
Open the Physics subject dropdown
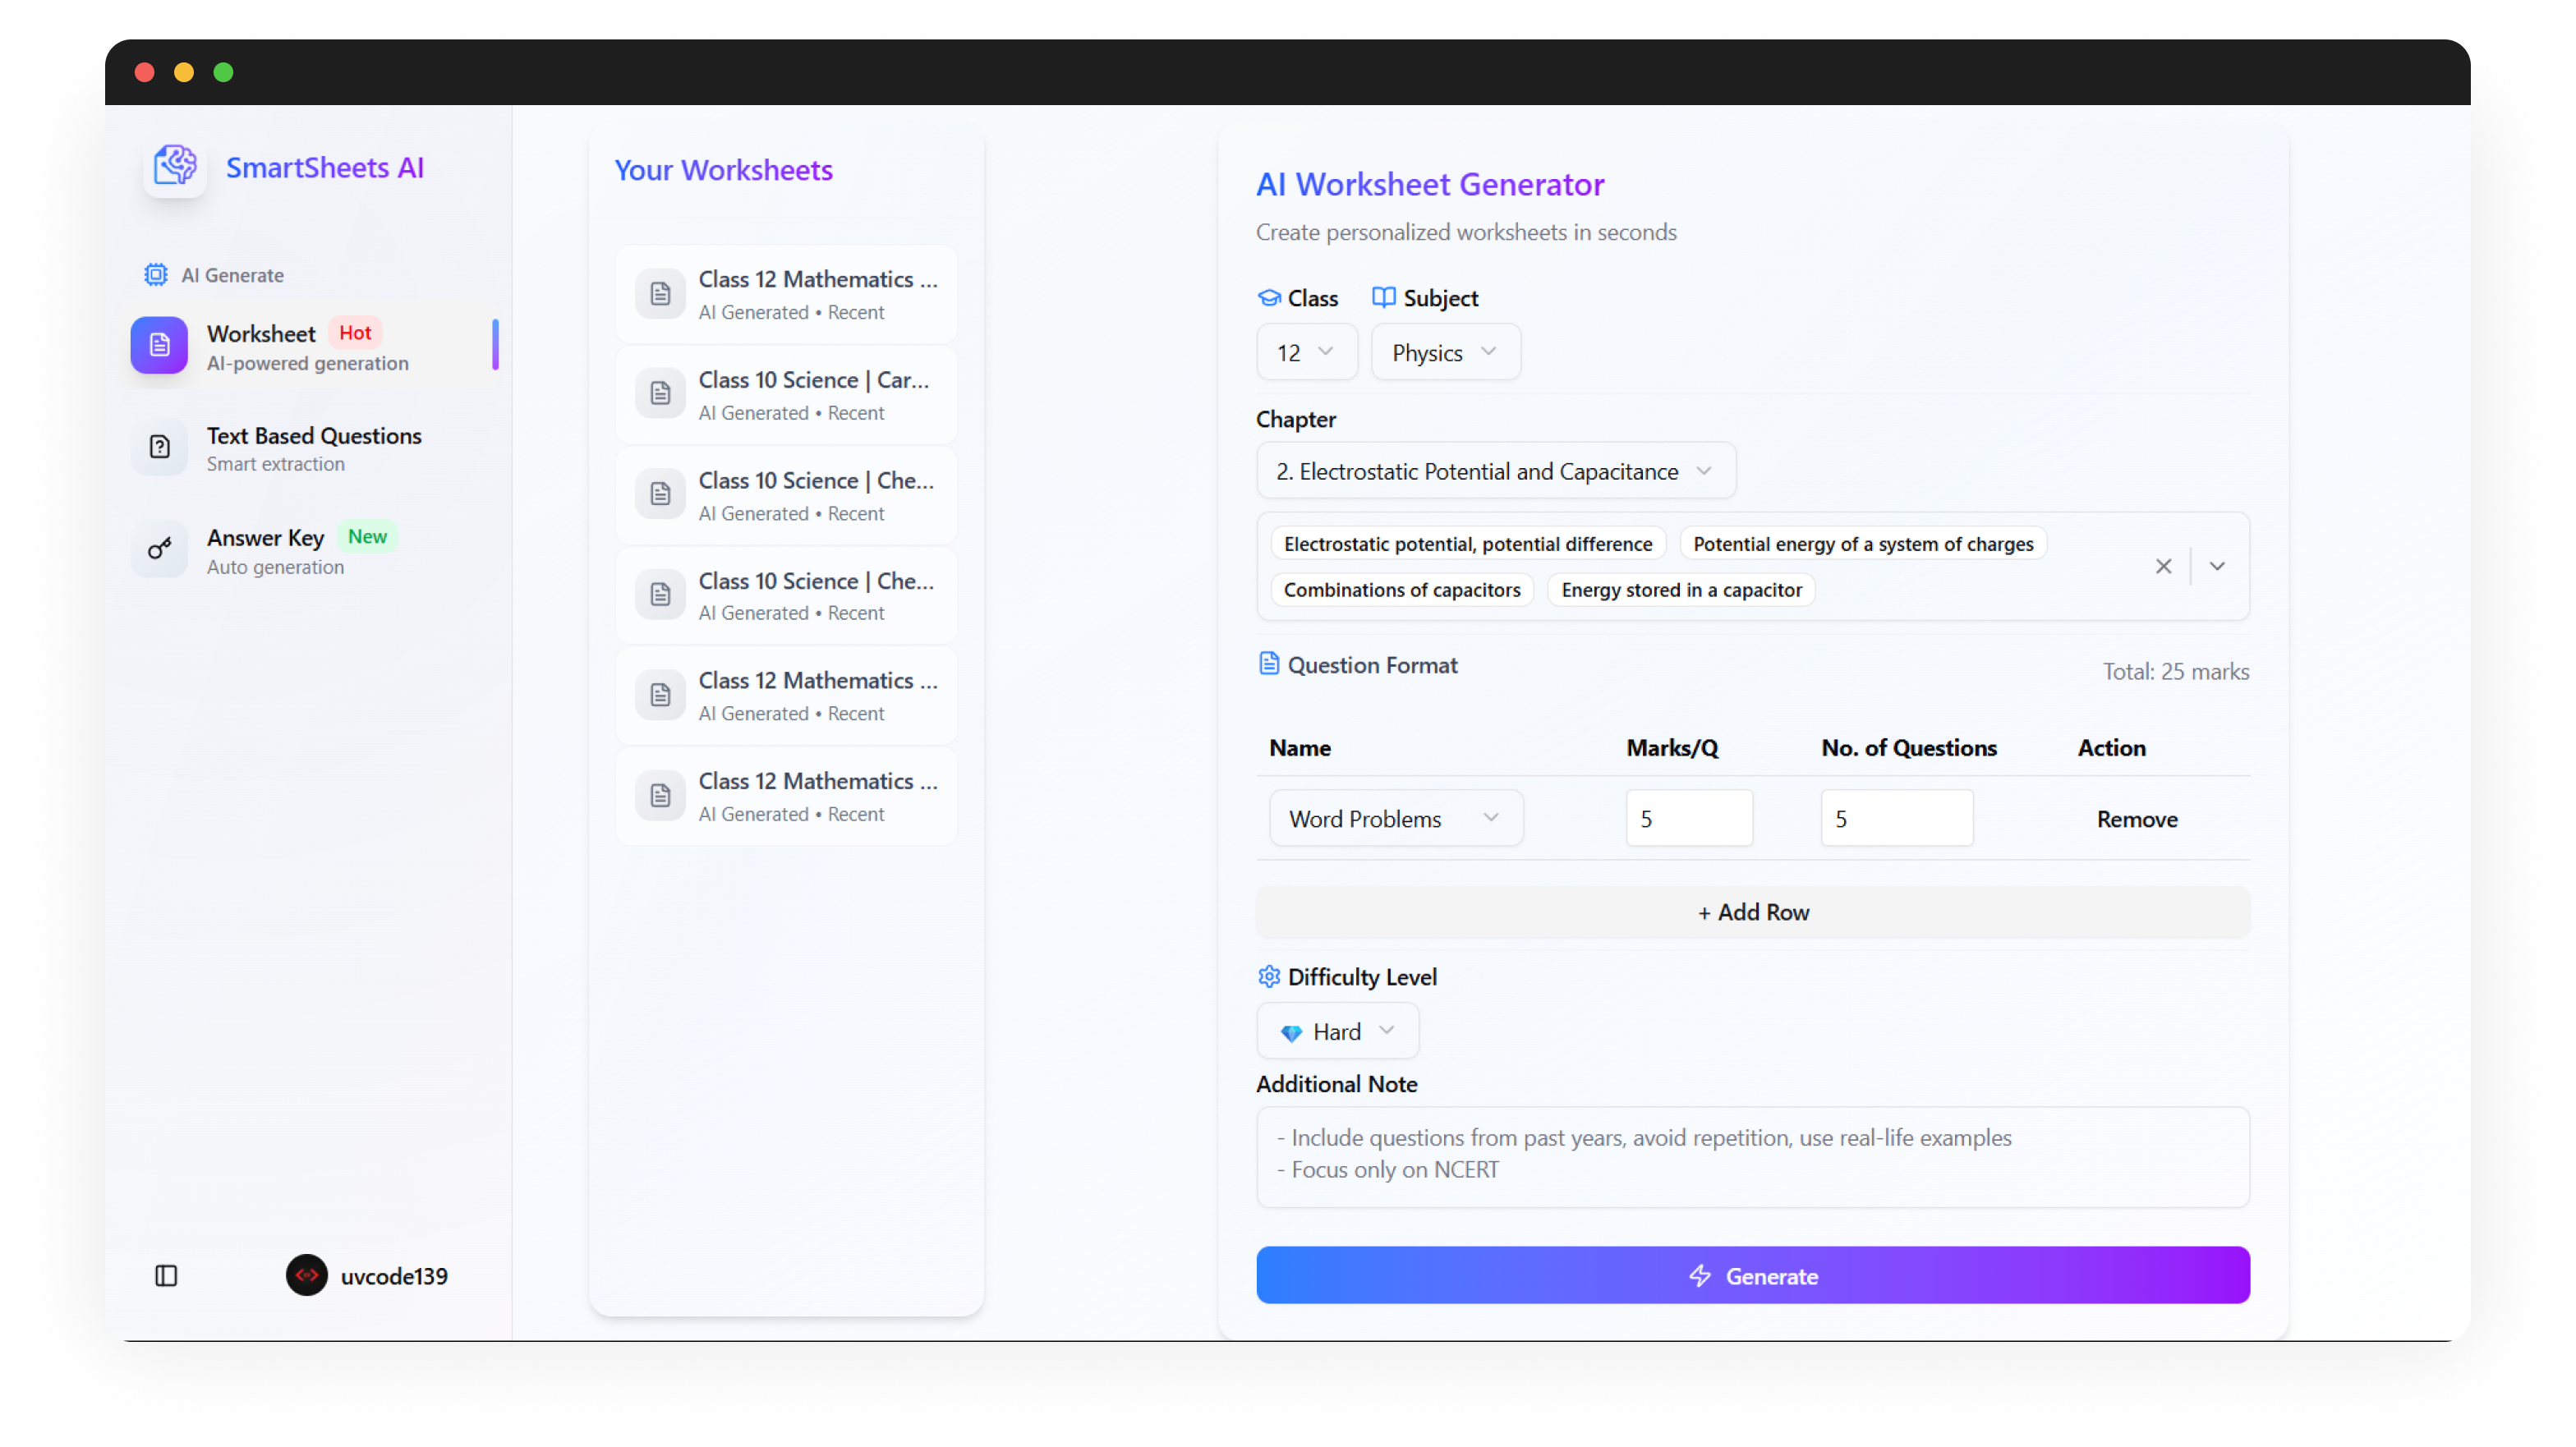click(x=1445, y=352)
